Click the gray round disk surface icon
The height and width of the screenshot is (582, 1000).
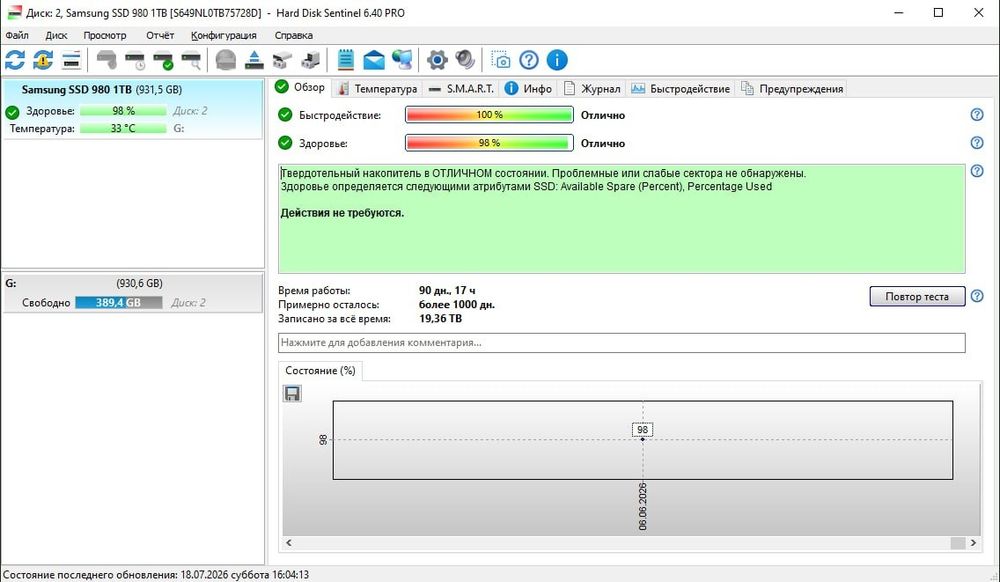coord(226,61)
